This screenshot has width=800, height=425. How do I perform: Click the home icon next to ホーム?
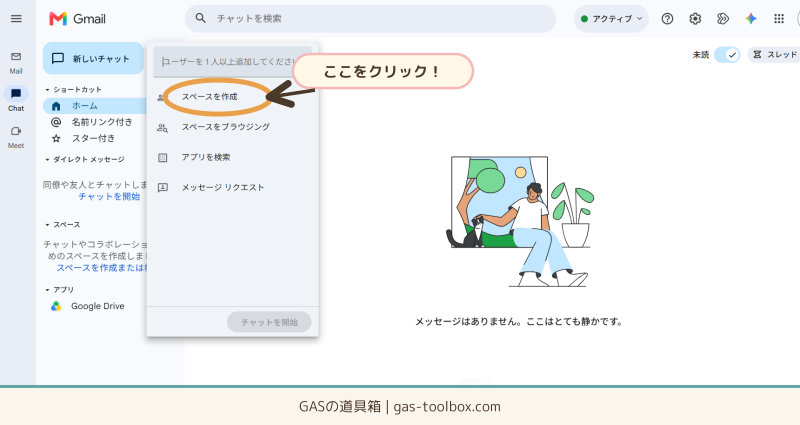pyautogui.click(x=56, y=106)
